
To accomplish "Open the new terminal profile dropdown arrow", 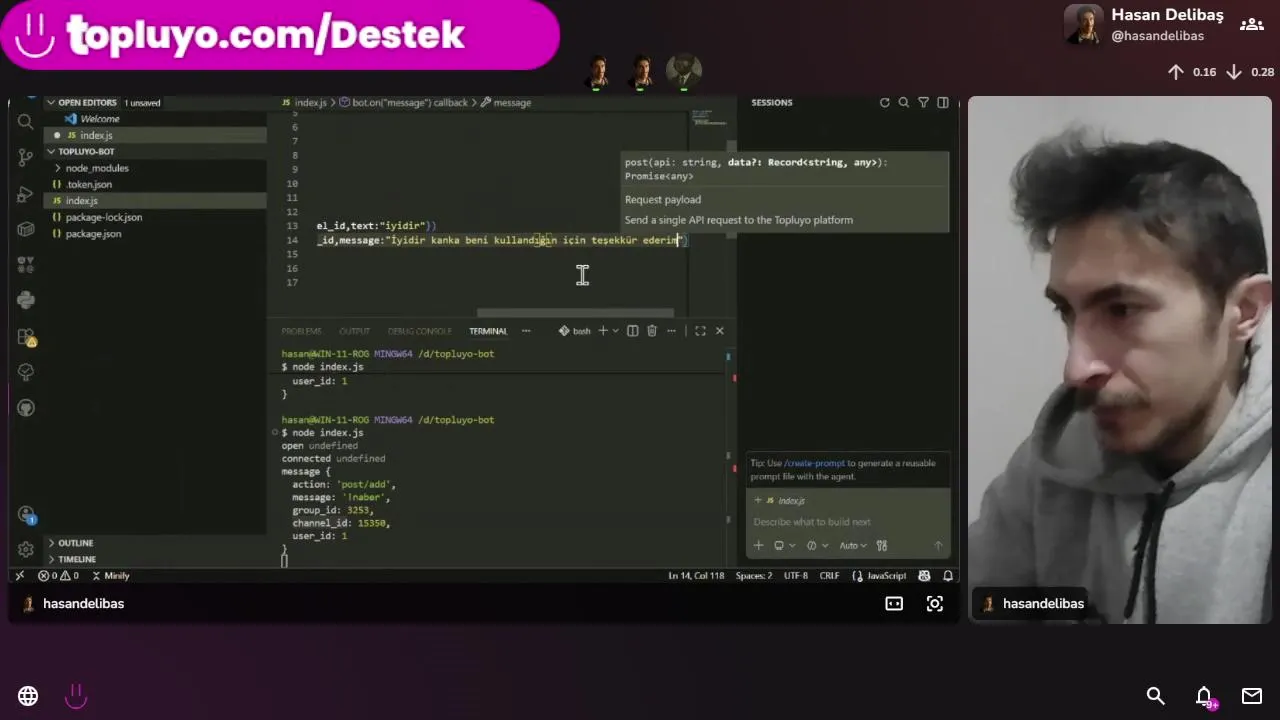I will [615, 331].
